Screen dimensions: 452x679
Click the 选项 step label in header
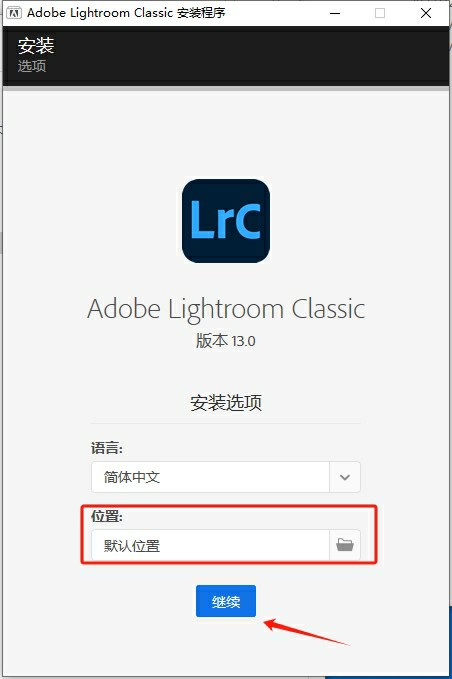pyautogui.click(x=32, y=66)
